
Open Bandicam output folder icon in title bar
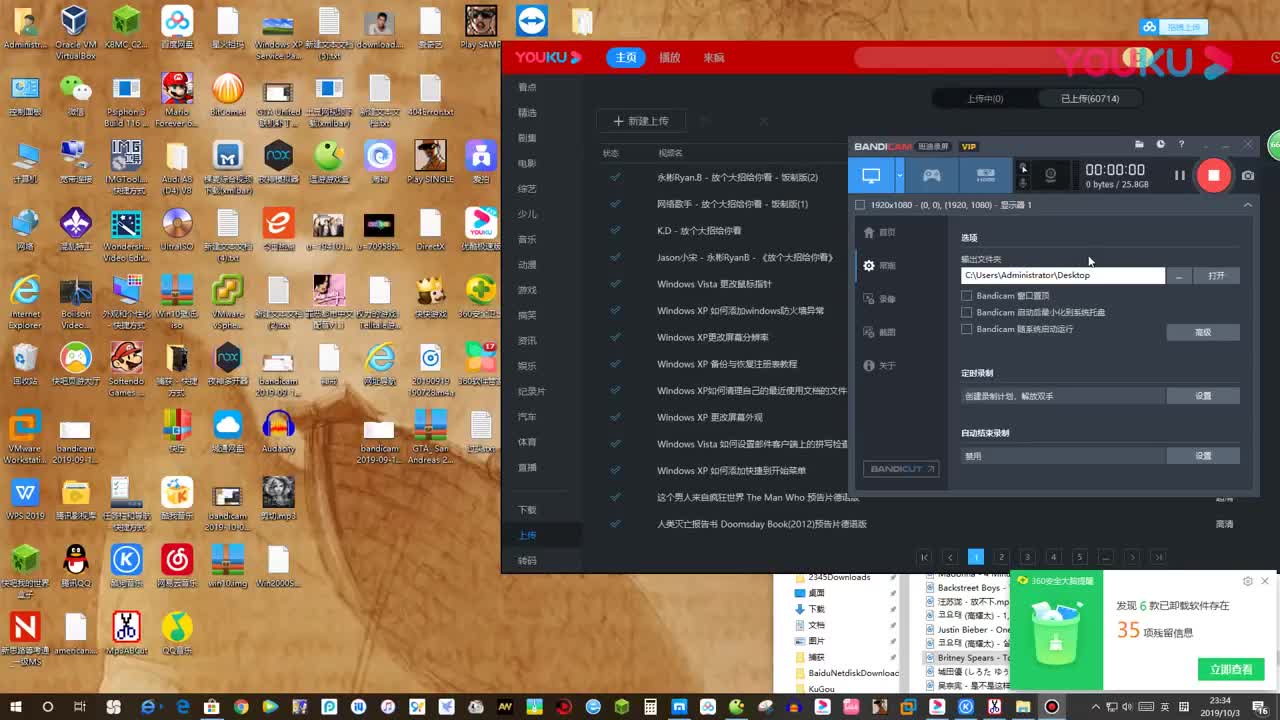[1139, 145]
